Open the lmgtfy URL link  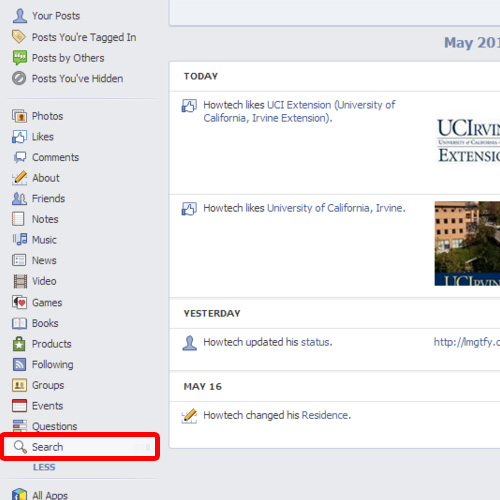pyautogui.click(x=467, y=342)
